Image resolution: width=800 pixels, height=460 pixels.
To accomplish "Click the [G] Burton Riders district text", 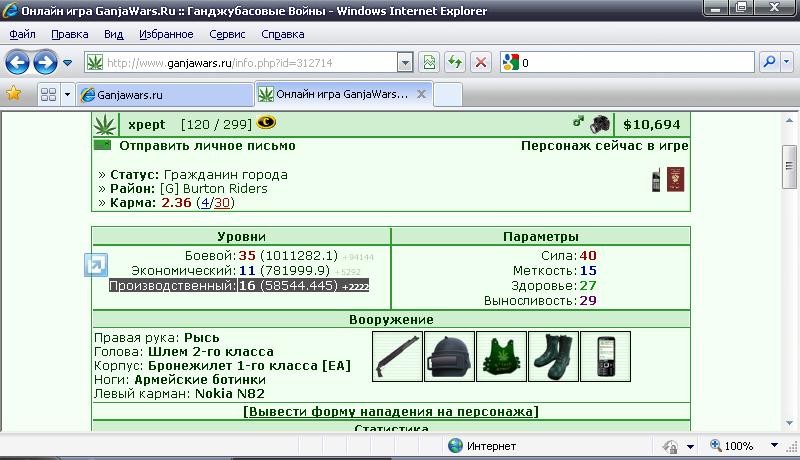I will click(214, 189).
